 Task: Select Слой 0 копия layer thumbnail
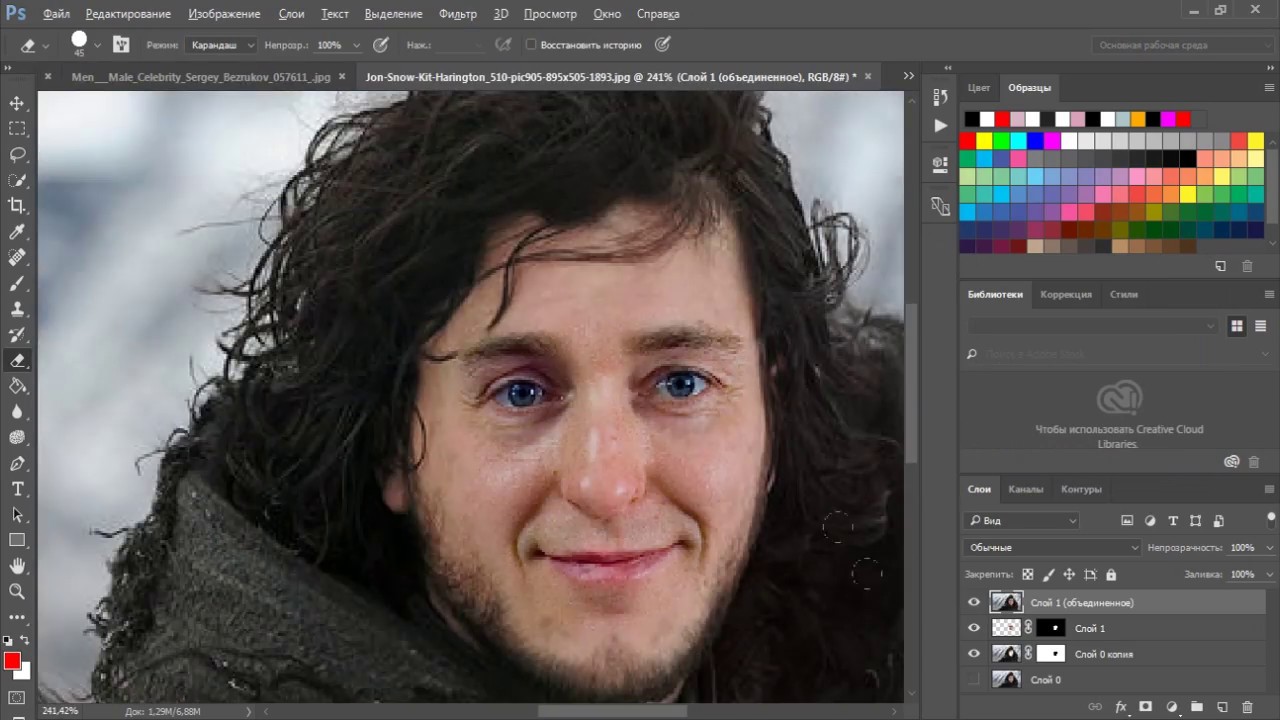tap(1005, 654)
